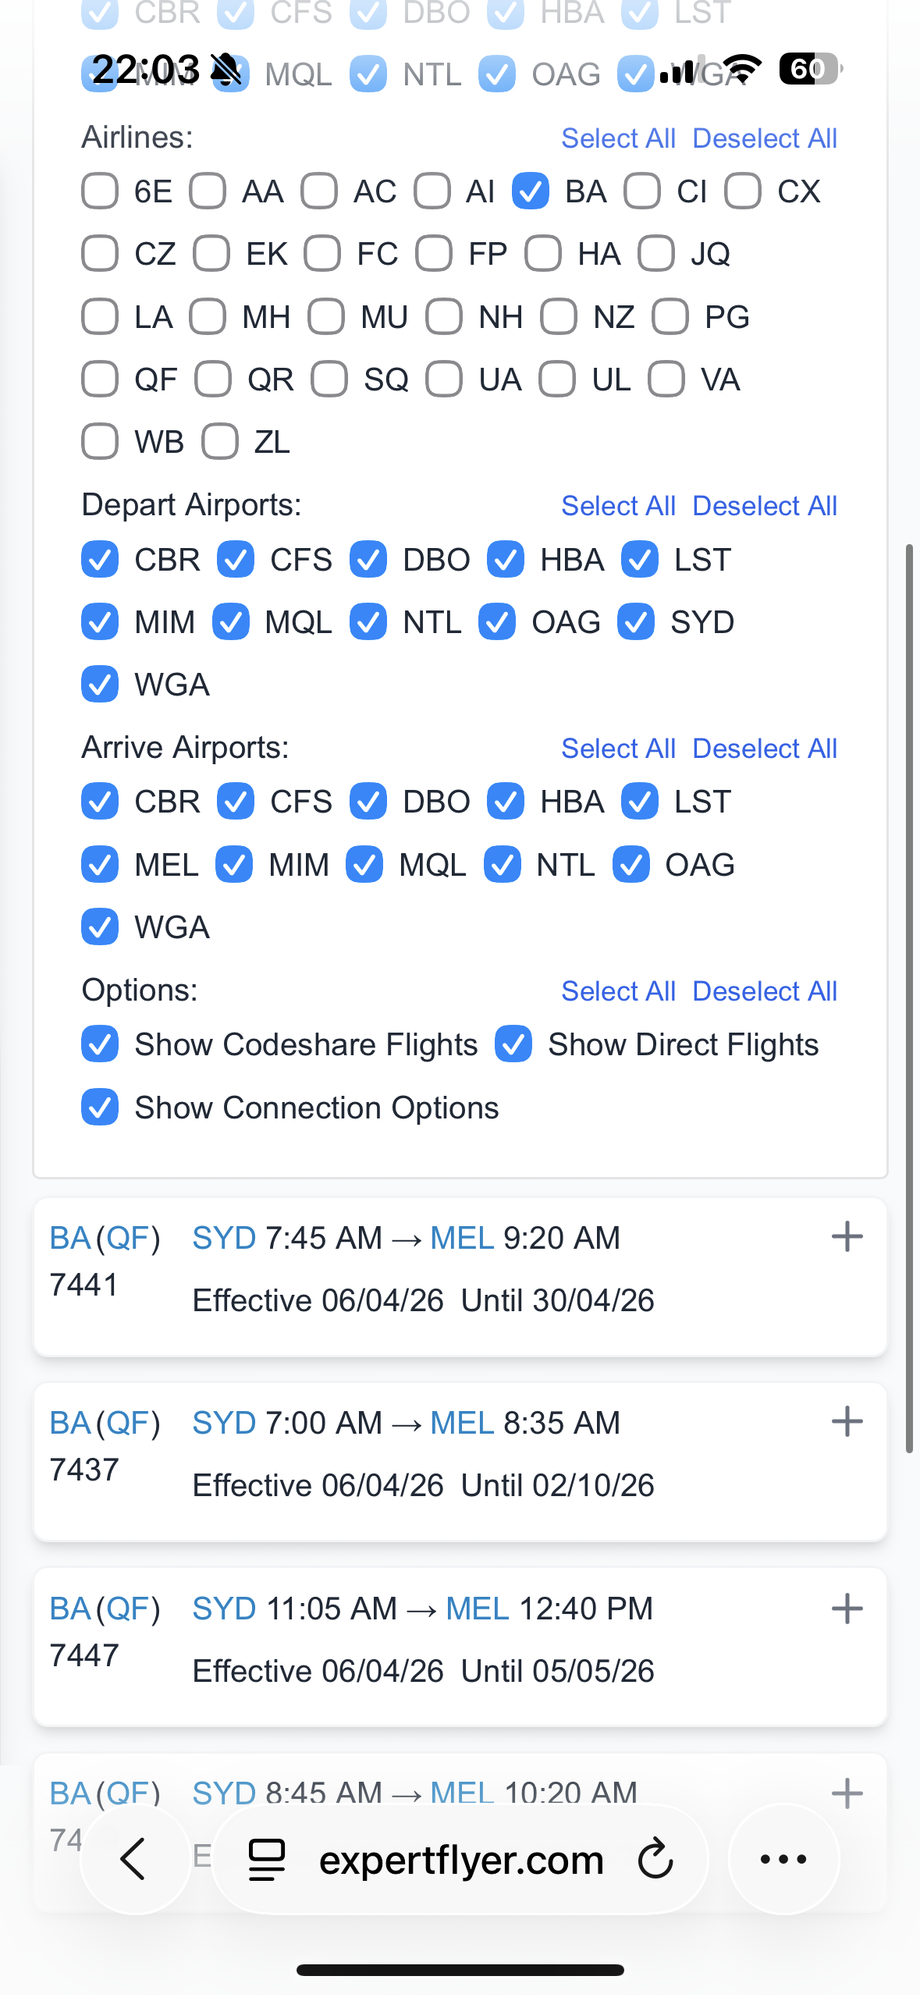This screenshot has height=1995, width=920.
Task: Expand flight BA 7447 details
Action: pyautogui.click(x=847, y=1608)
